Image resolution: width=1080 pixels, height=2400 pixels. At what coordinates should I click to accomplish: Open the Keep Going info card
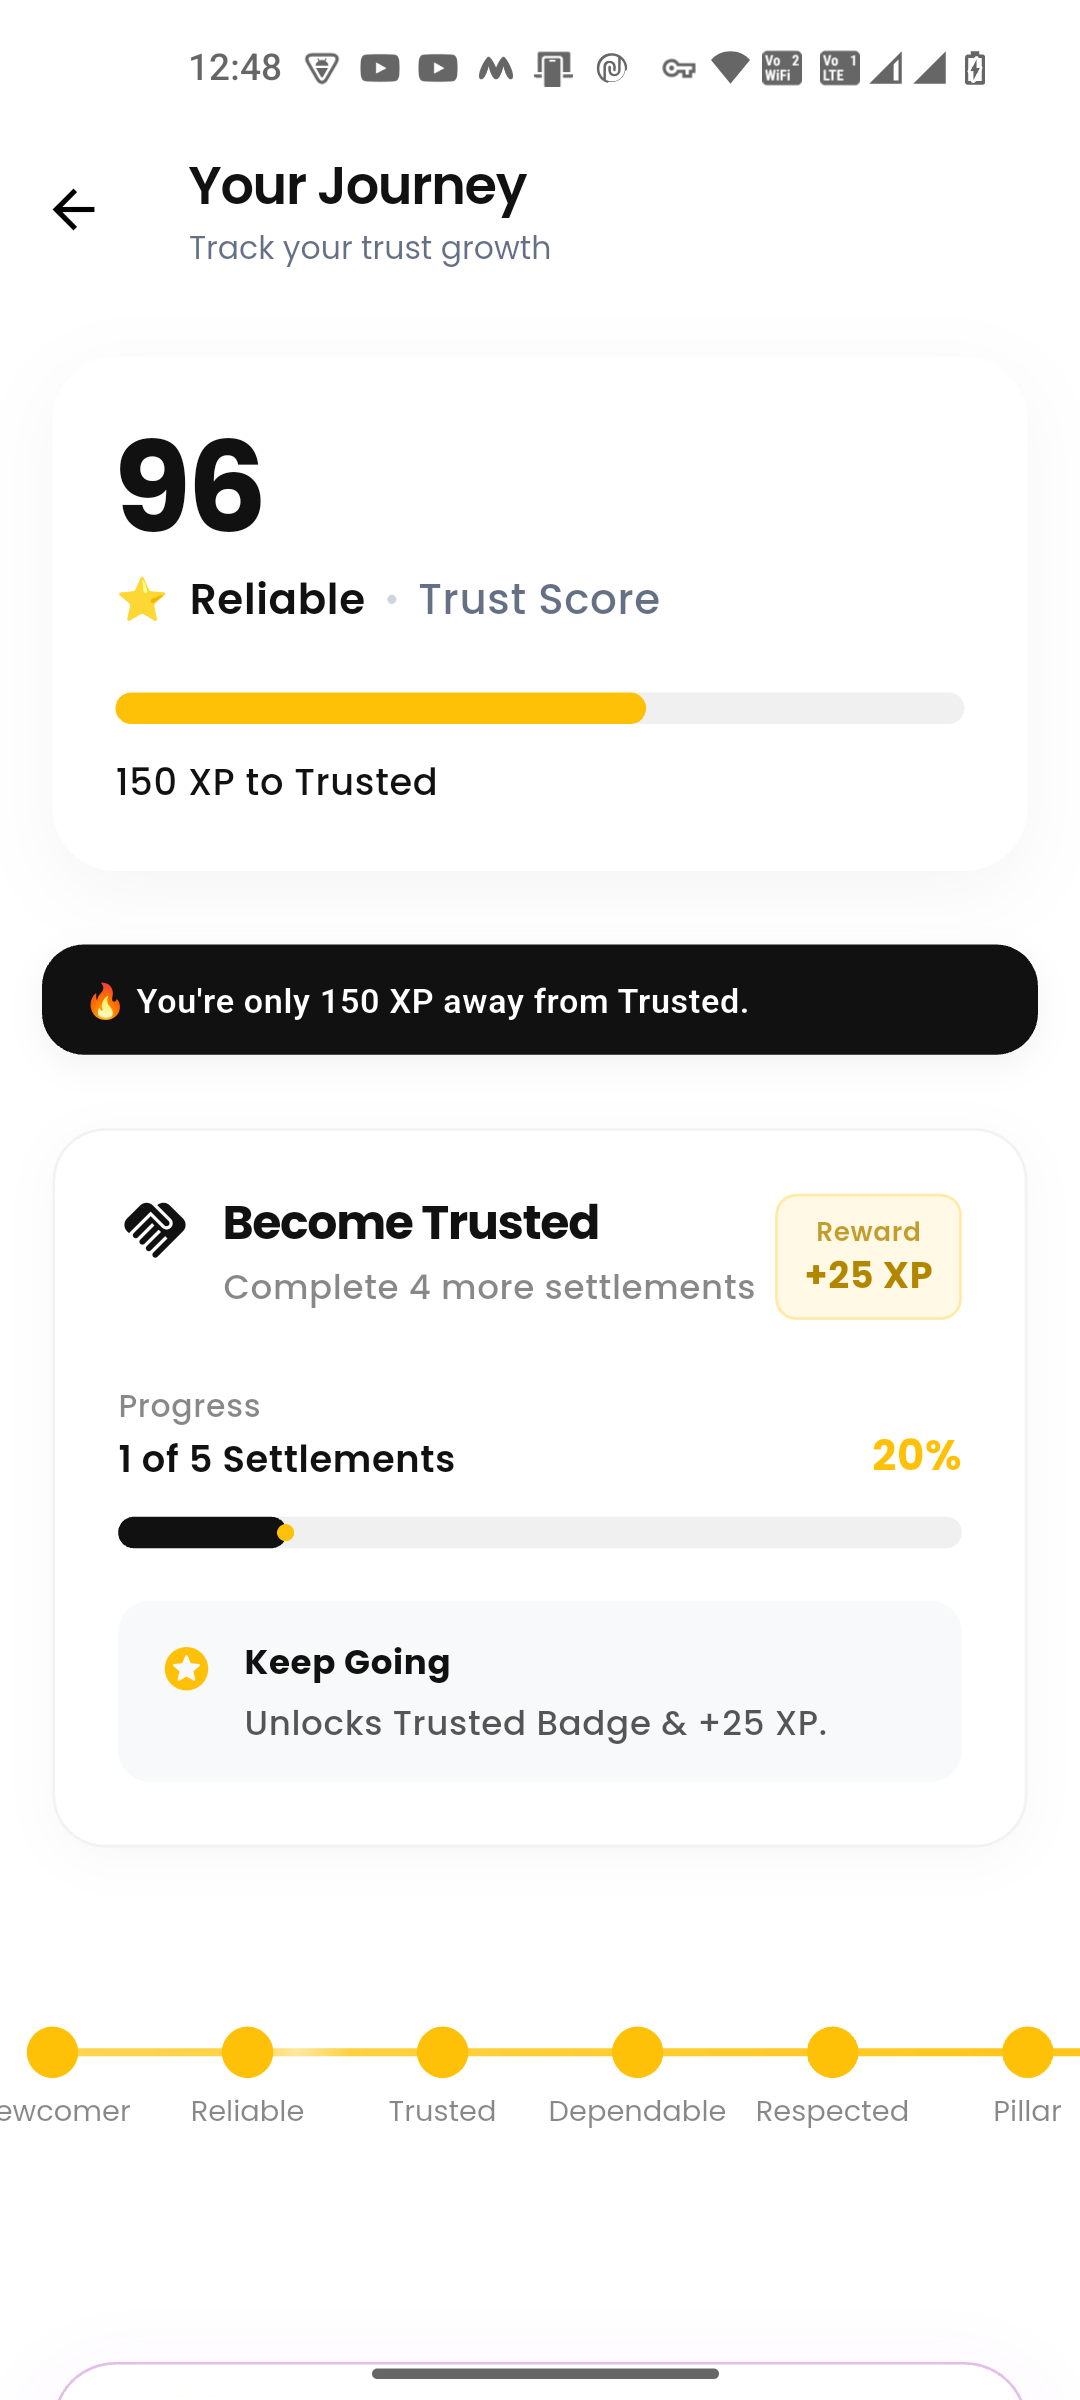coord(540,1691)
